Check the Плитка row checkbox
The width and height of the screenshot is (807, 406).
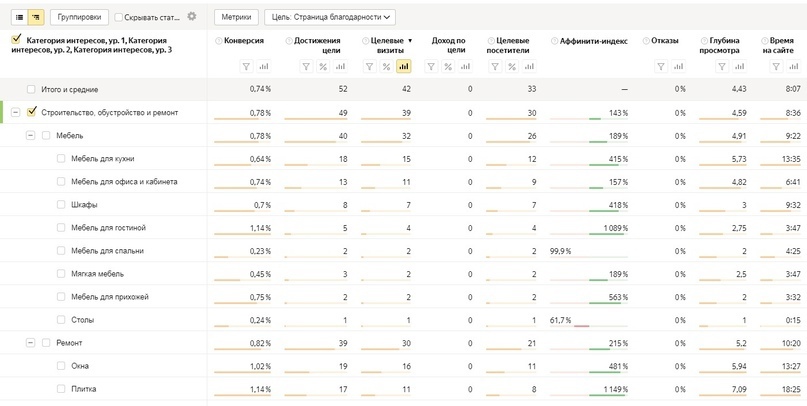61,389
